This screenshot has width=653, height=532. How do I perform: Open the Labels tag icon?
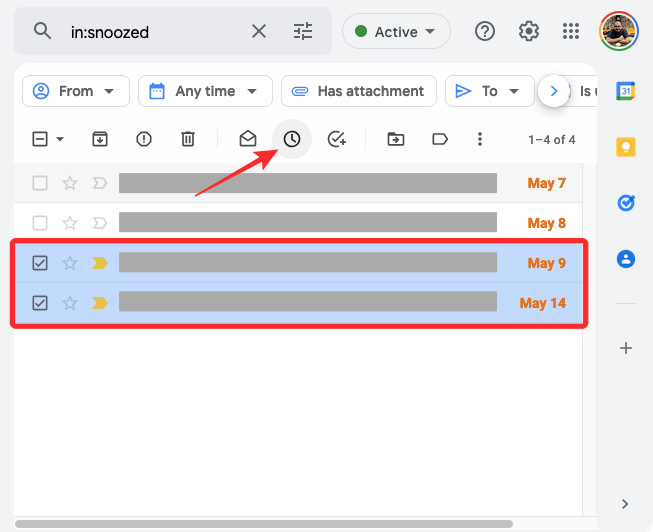(x=440, y=139)
